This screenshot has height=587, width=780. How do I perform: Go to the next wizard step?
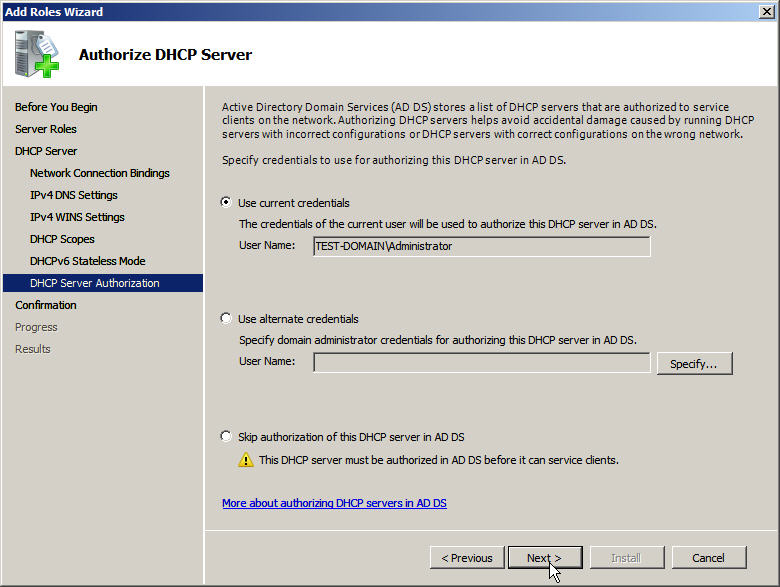(x=545, y=558)
